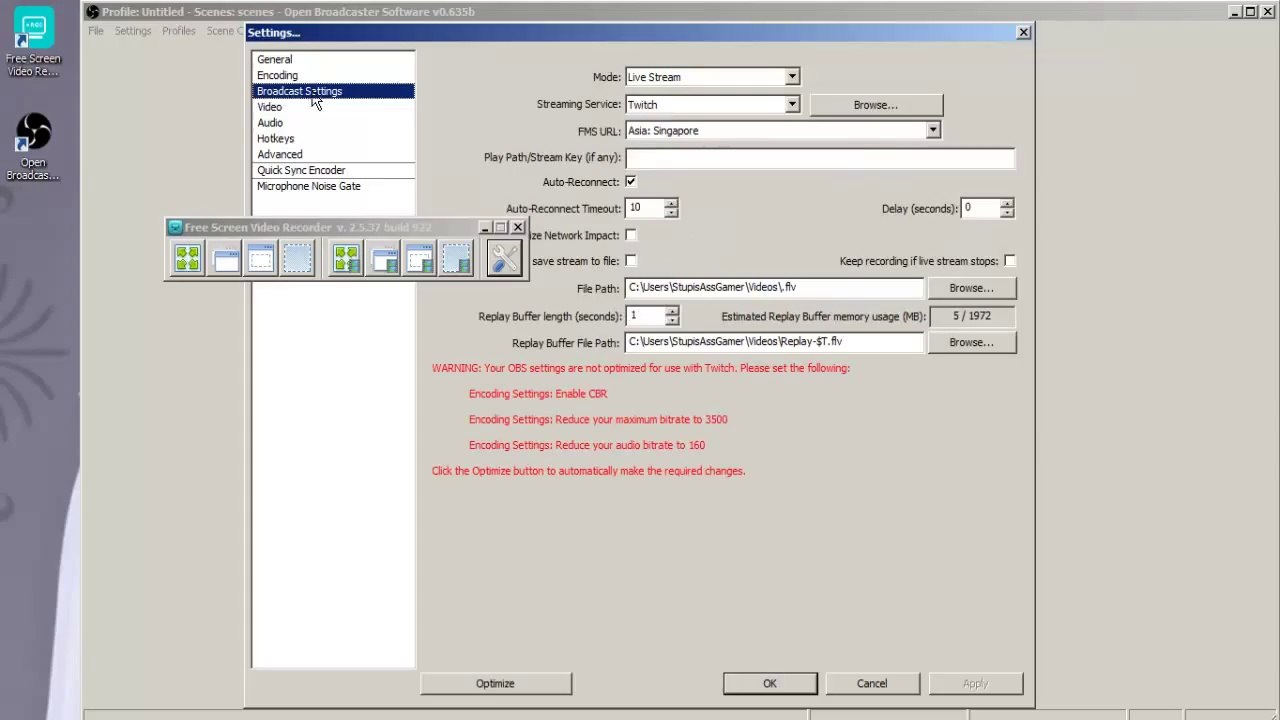
Task: Select the capture region screenshot tool
Action: pos(297,259)
